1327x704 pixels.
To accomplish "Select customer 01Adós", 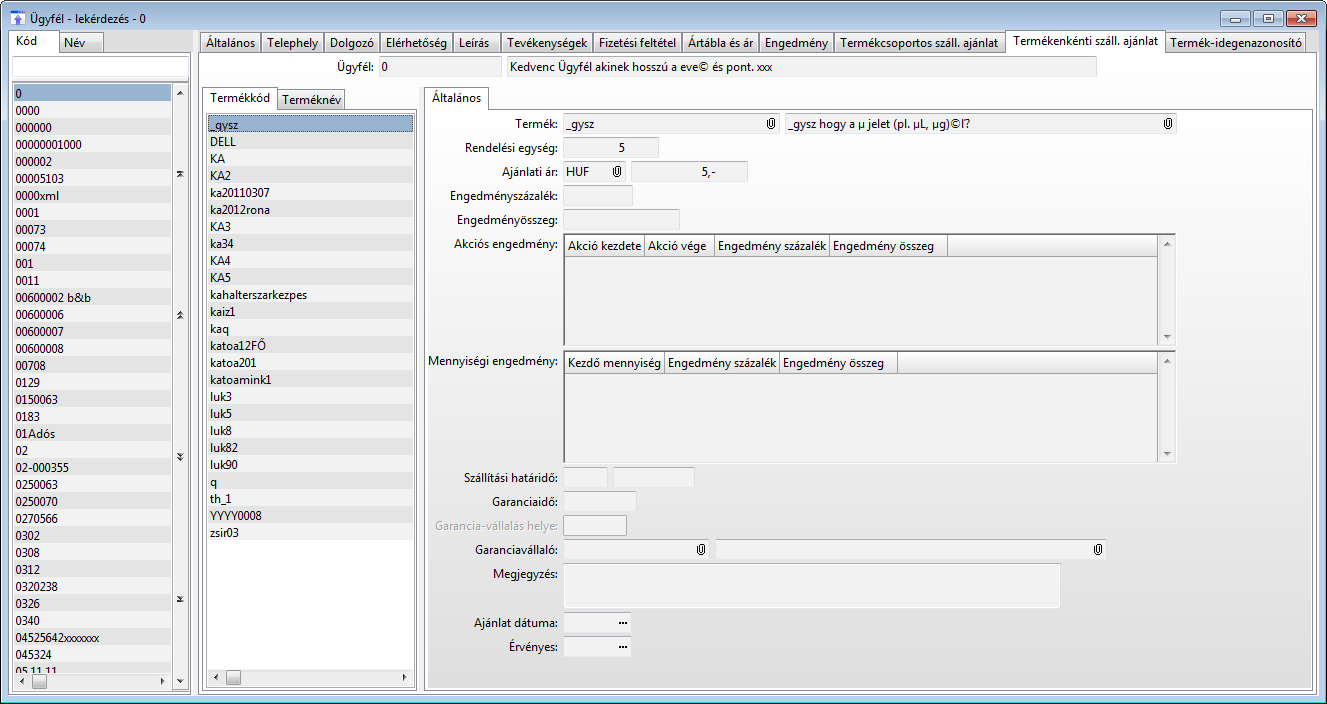I will (92, 433).
